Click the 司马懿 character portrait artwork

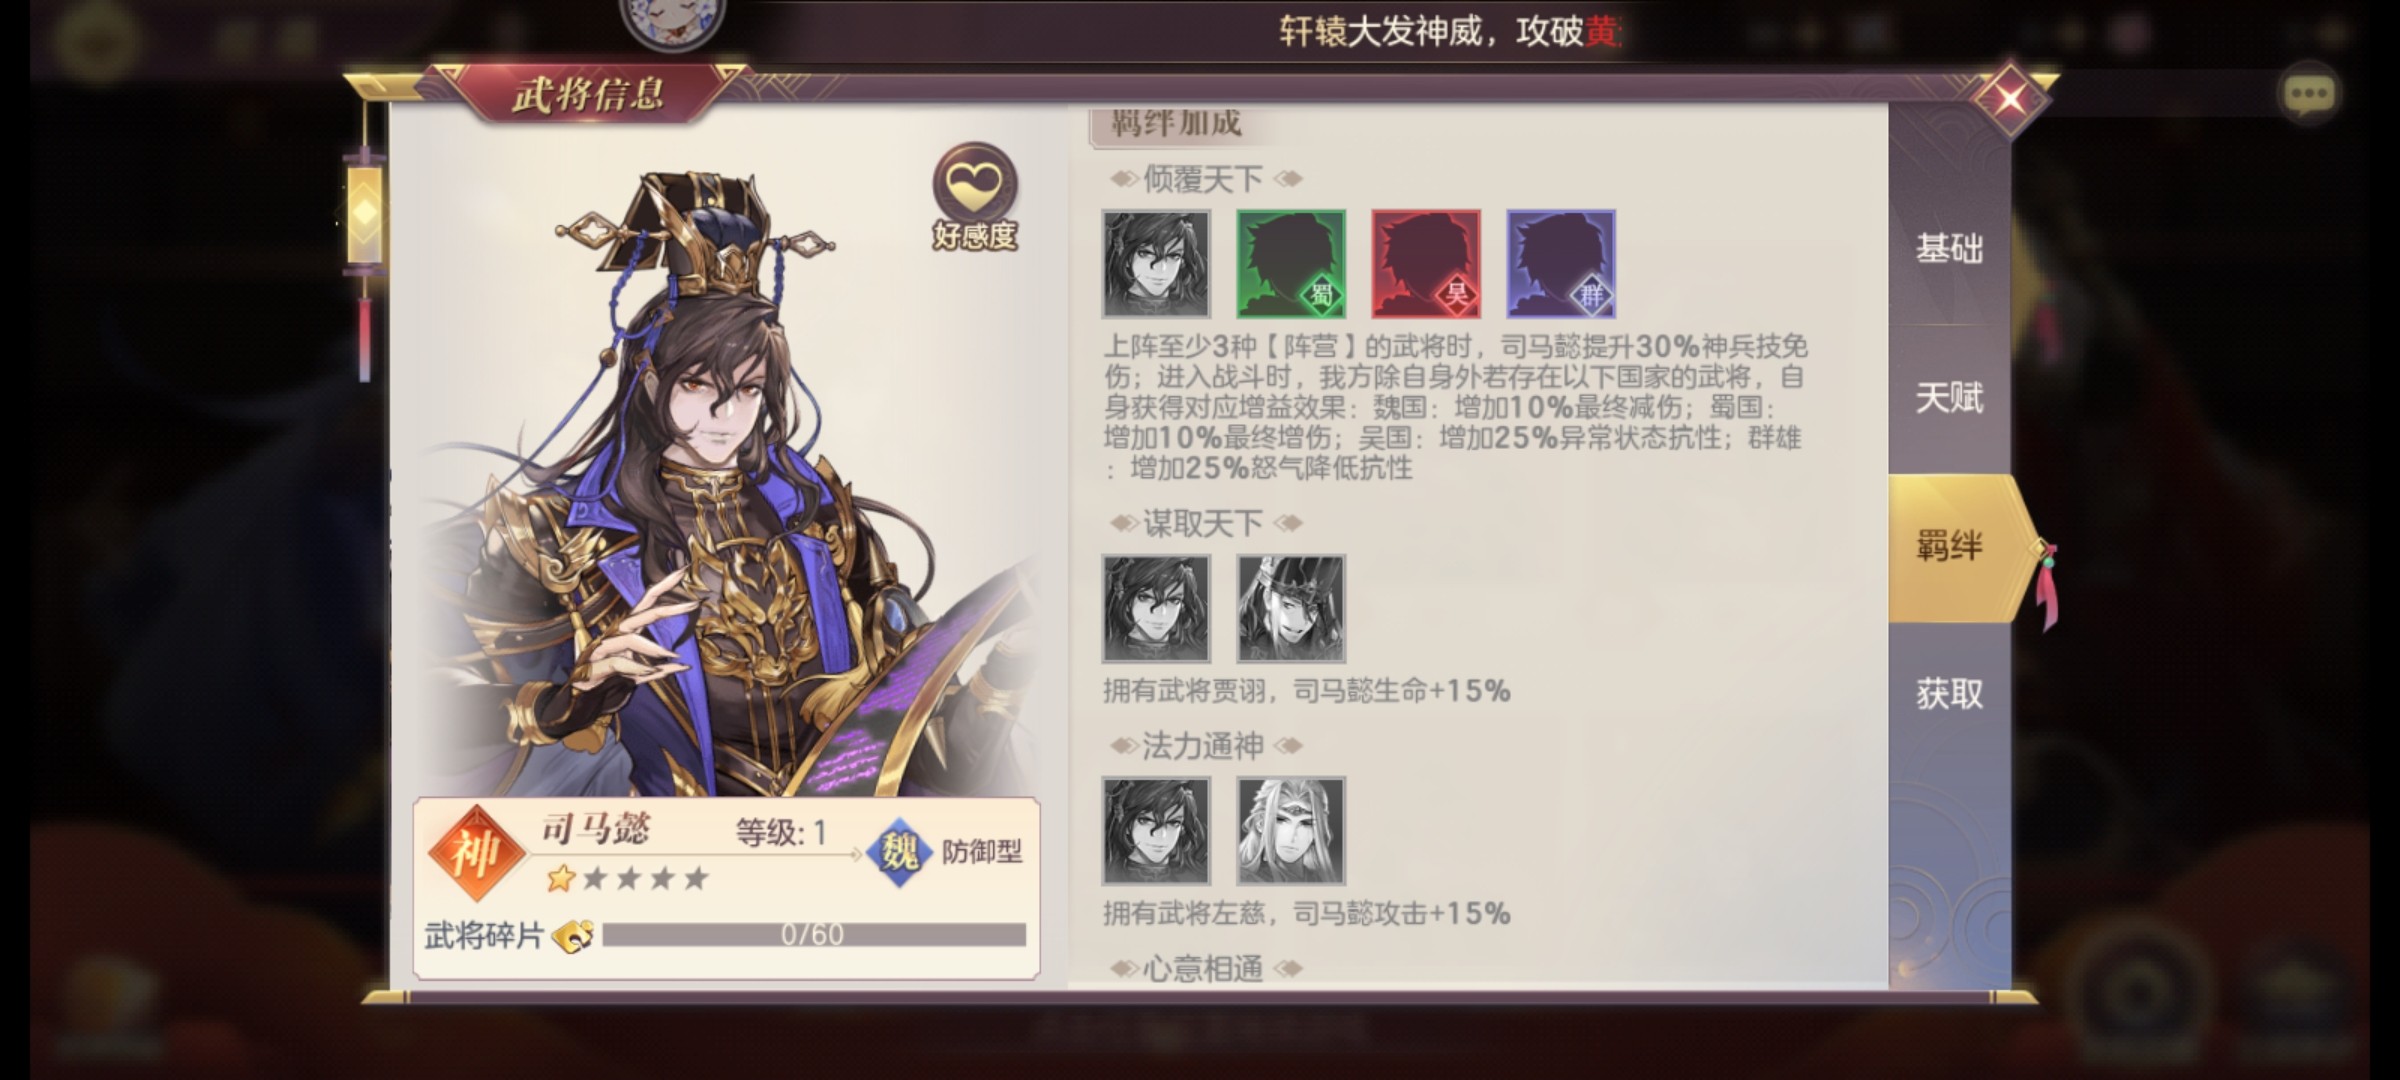tap(720, 480)
